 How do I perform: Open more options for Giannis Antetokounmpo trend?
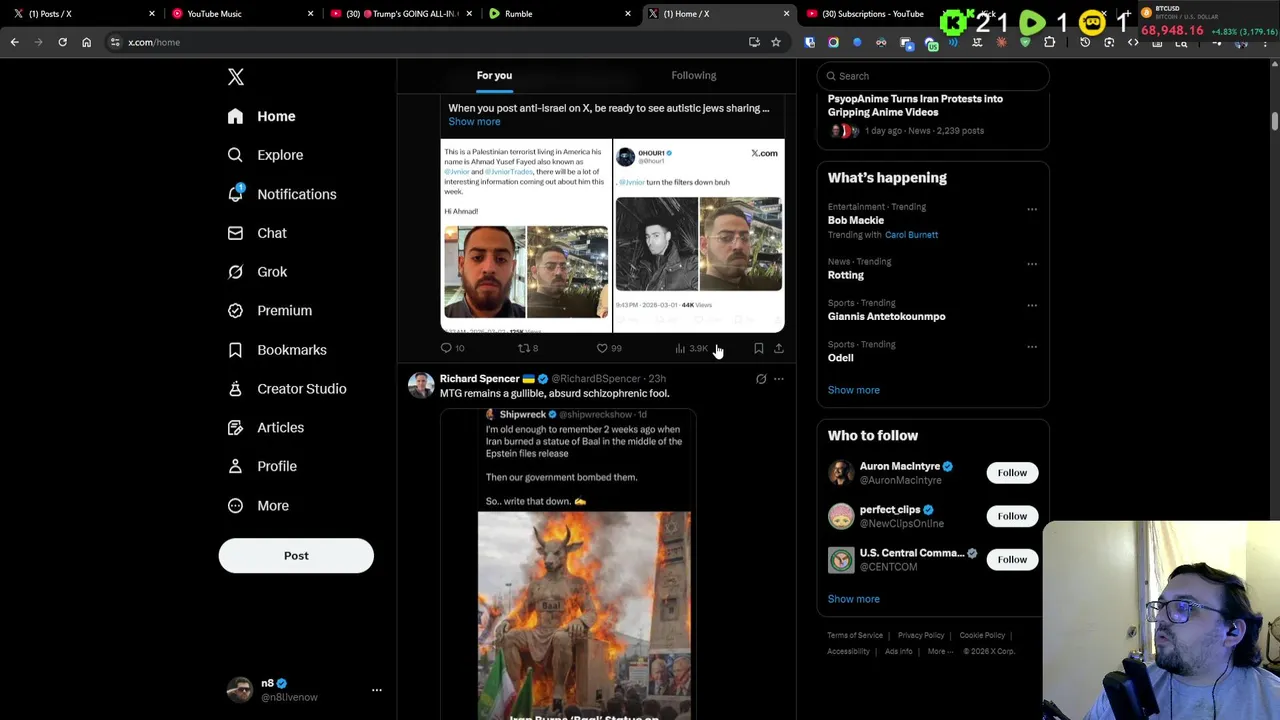(1032, 306)
